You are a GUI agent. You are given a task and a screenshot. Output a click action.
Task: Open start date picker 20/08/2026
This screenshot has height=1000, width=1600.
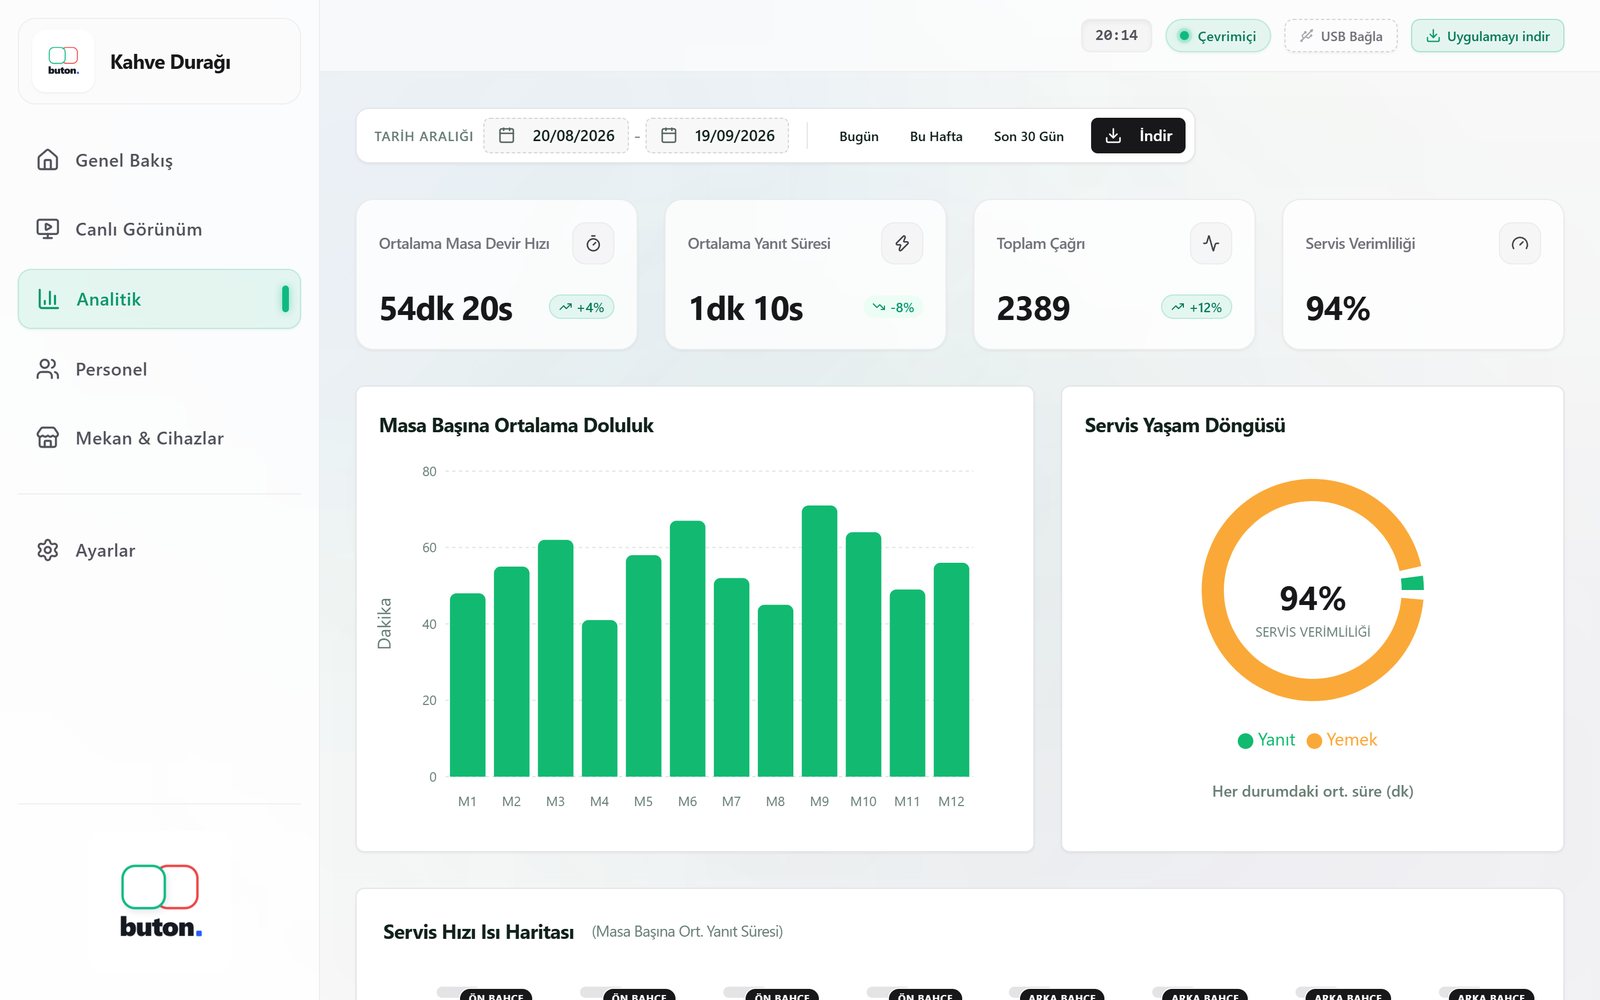click(556, 136)
